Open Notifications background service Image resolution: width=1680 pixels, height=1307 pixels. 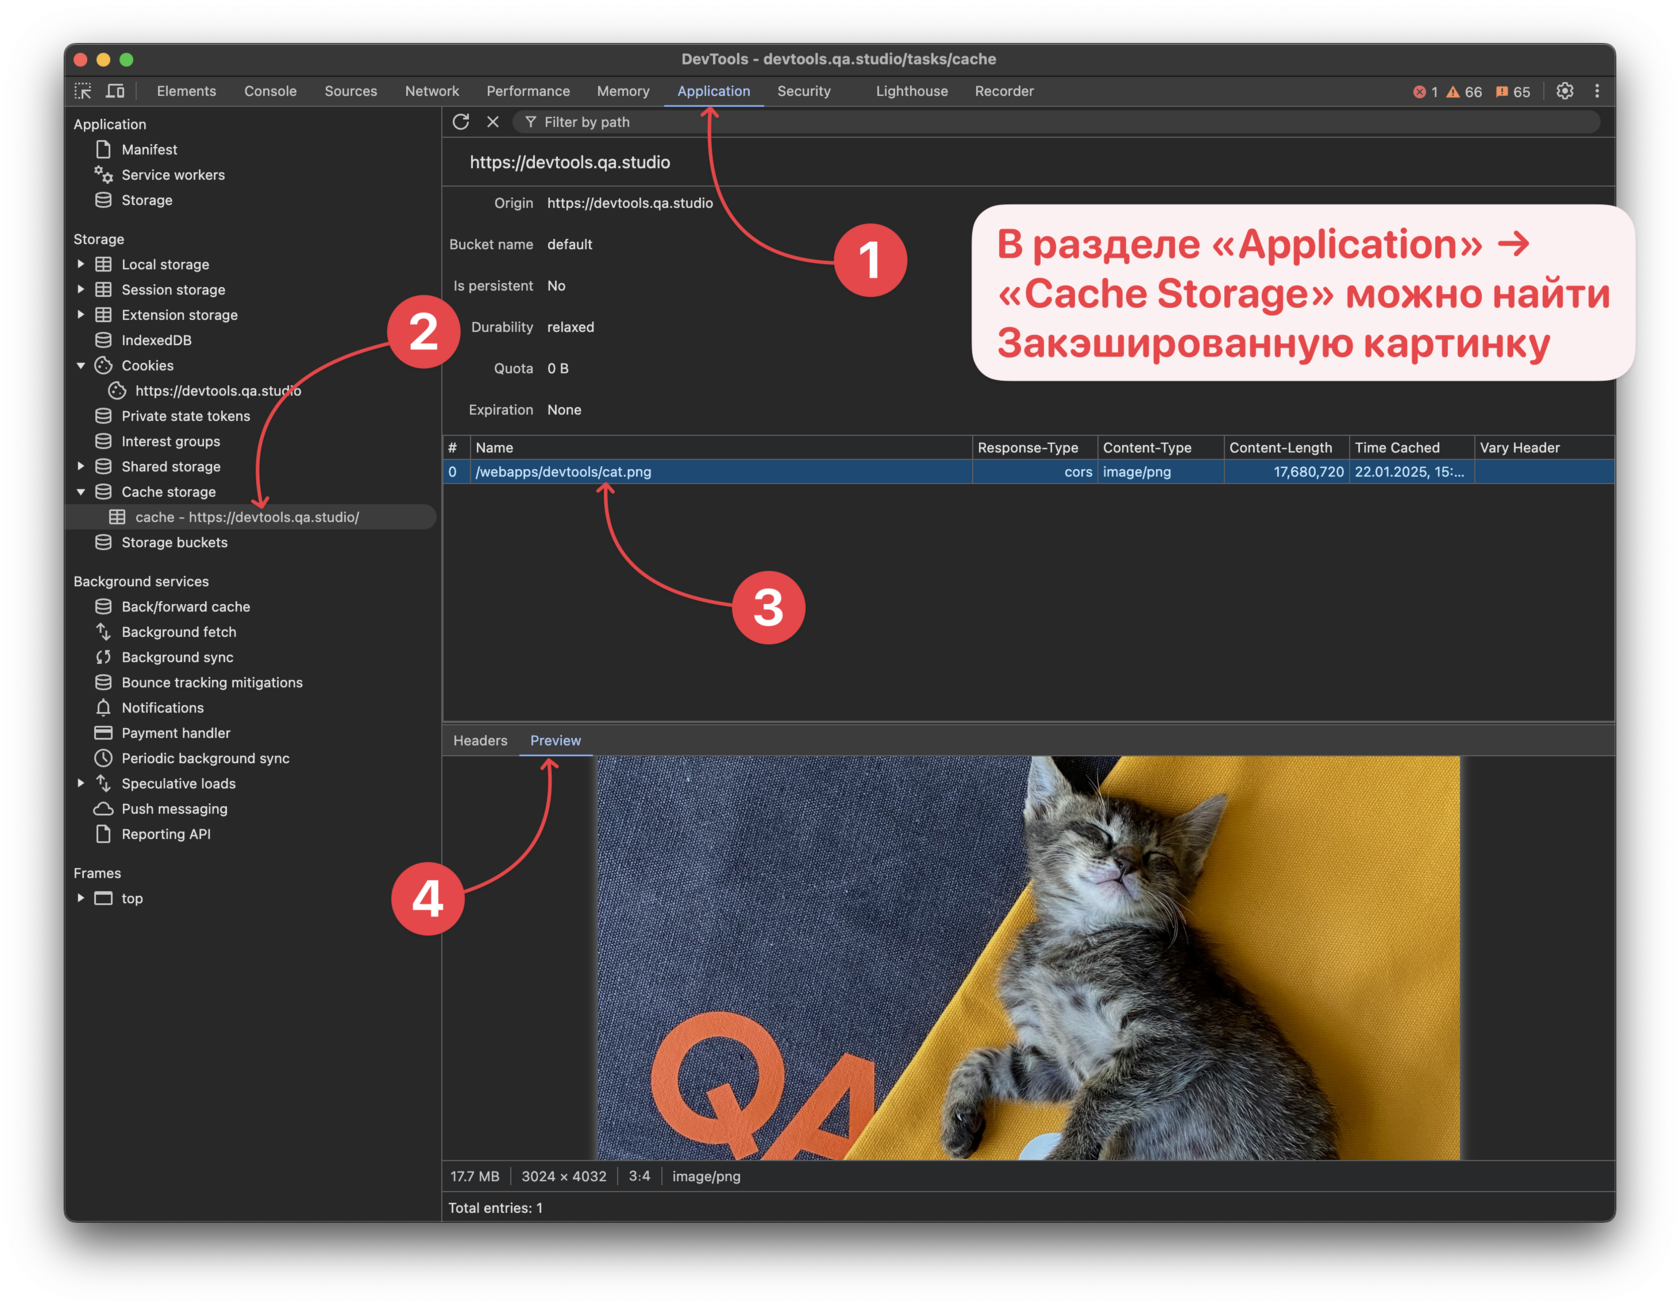pyautogui.click(x=163, y=708)
